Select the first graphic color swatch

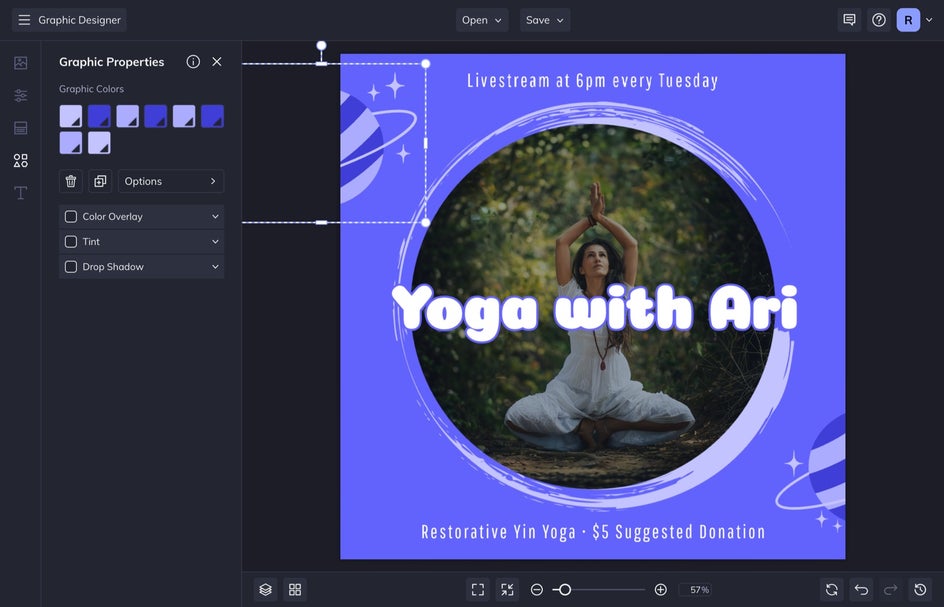[x=71, y=116]
